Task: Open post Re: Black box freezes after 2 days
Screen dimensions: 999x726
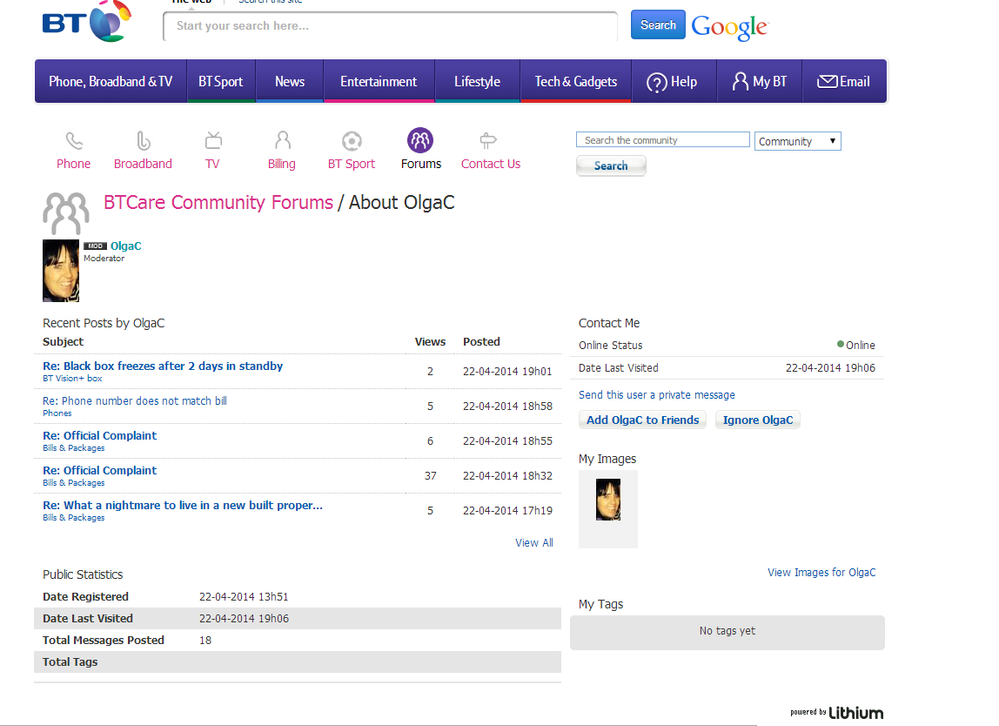Action: pyautogui.click(x=162, y=366)
